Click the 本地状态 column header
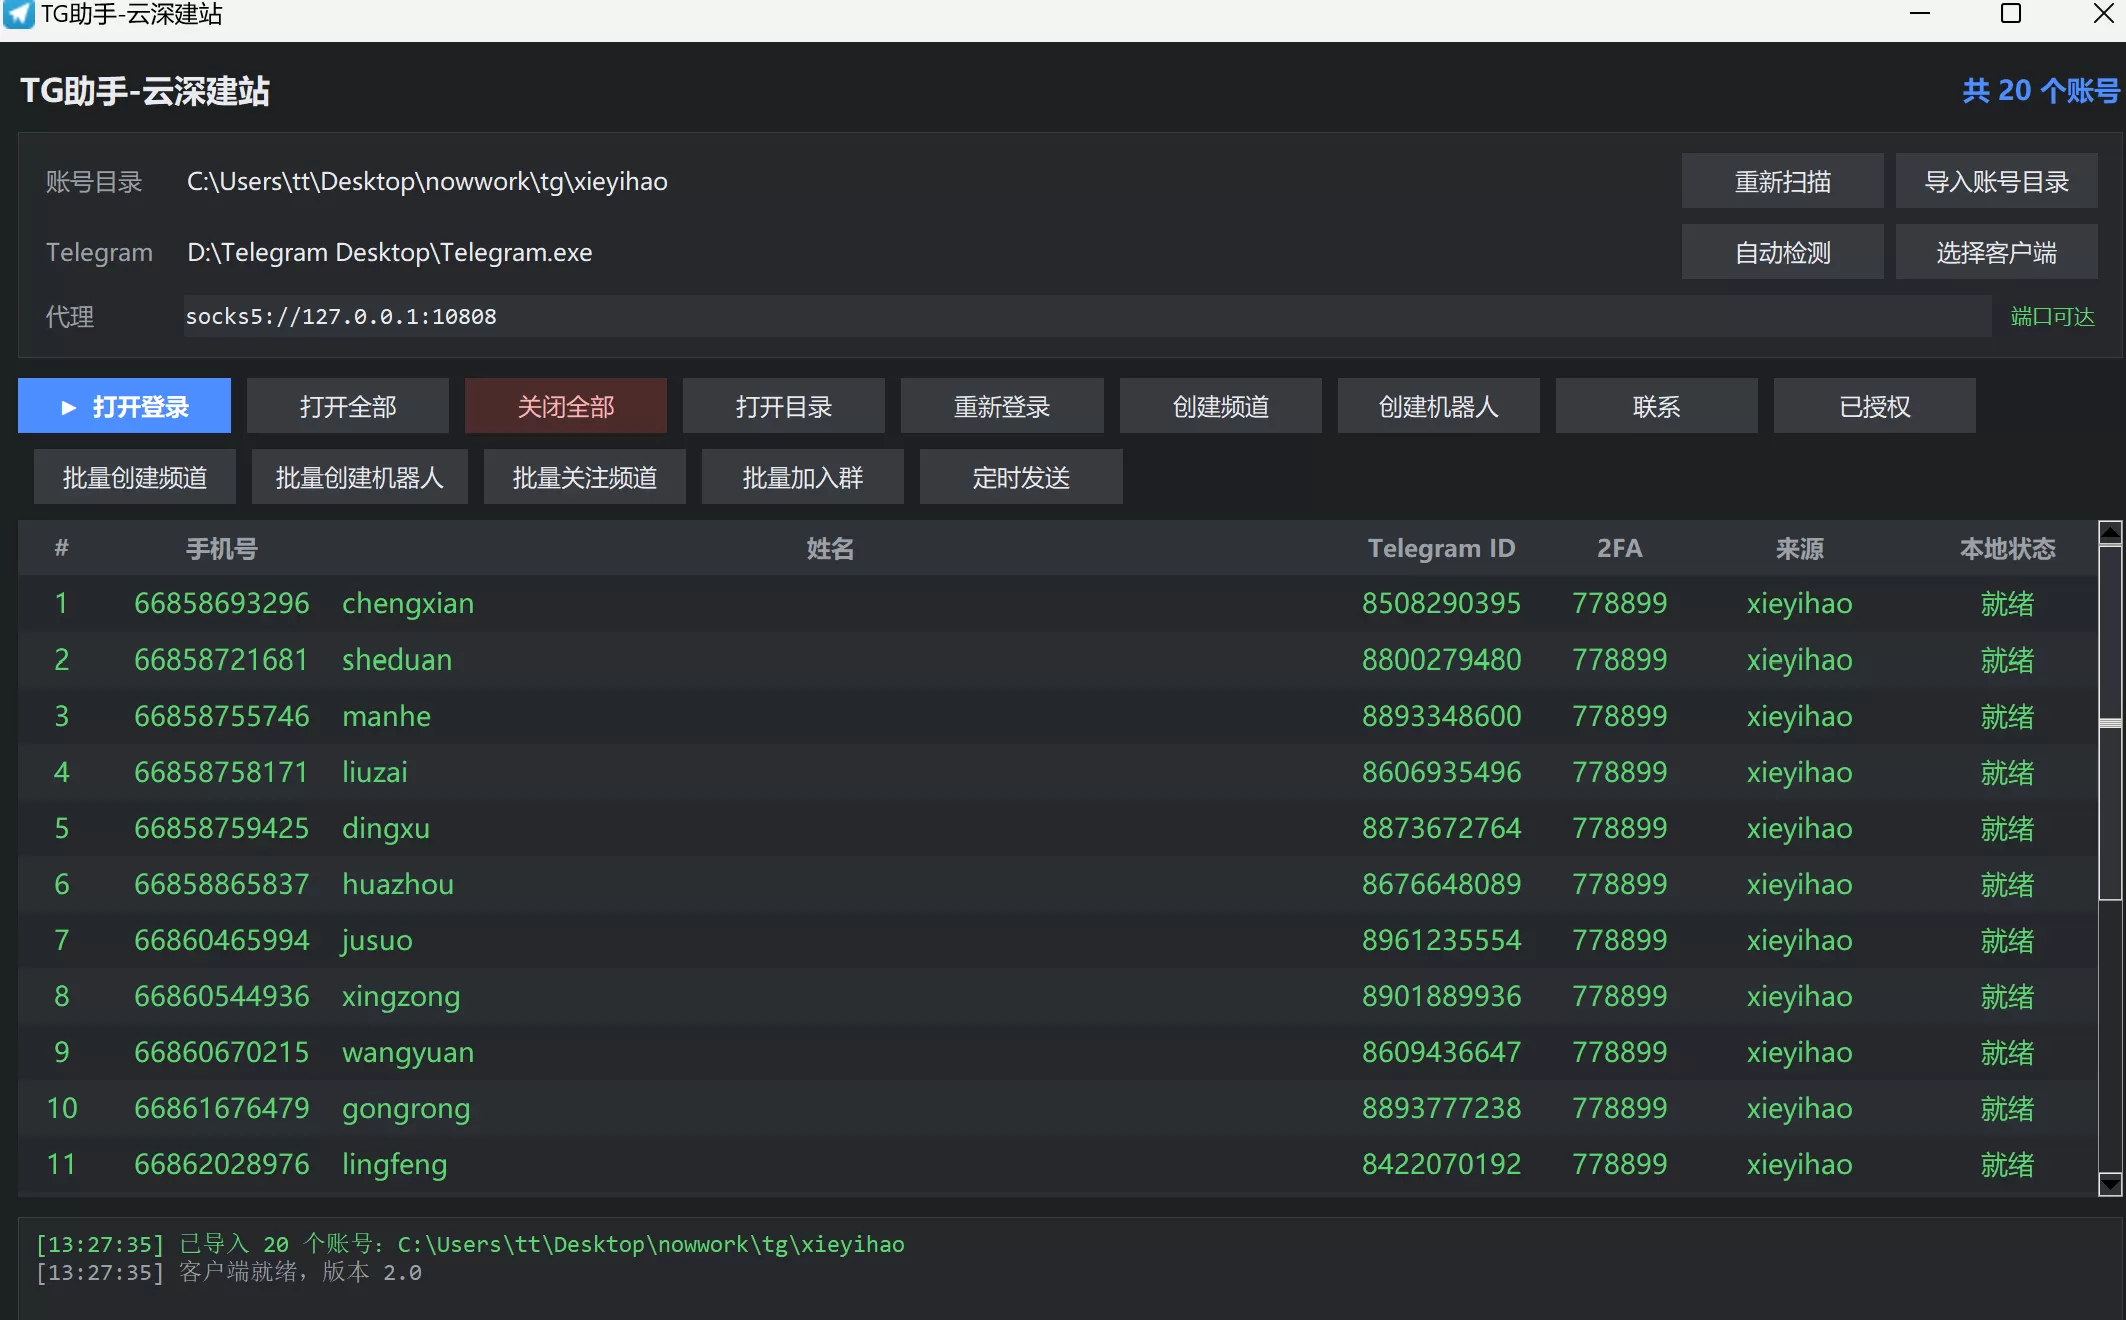This screenshot has width=2126, height=1320. click(x=2007, y=548)
